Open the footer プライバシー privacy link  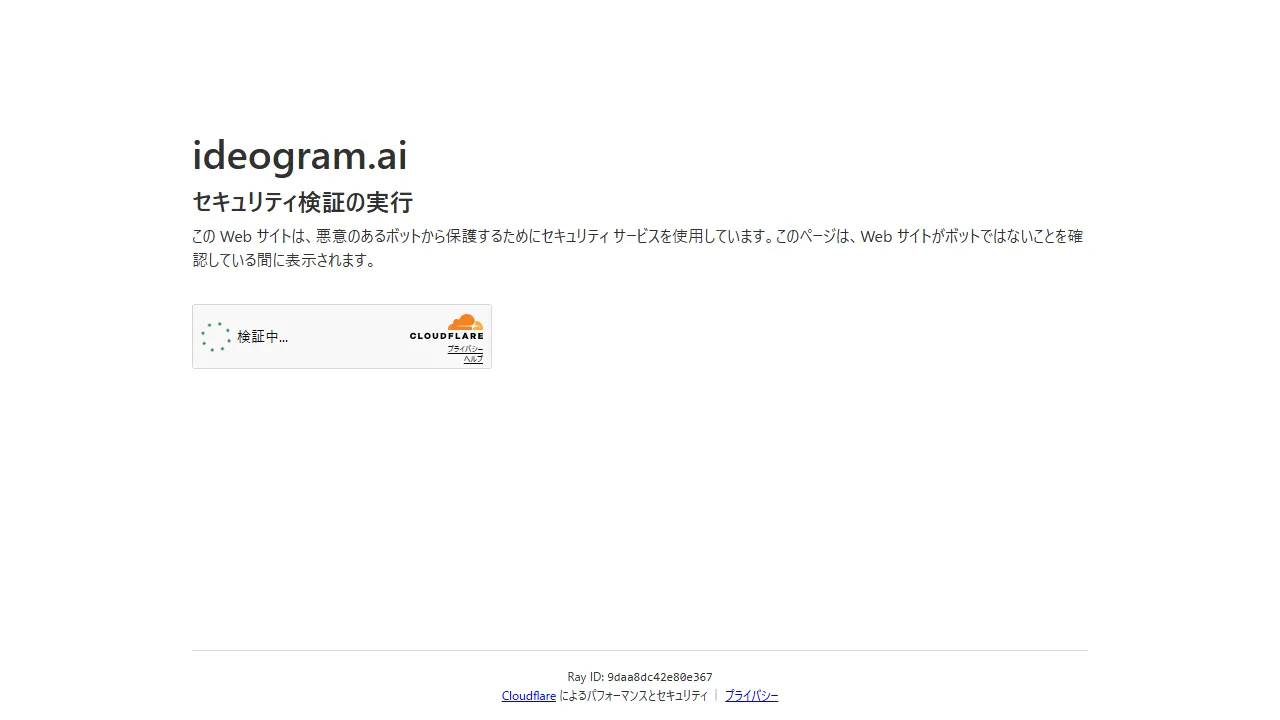point(751,695)
